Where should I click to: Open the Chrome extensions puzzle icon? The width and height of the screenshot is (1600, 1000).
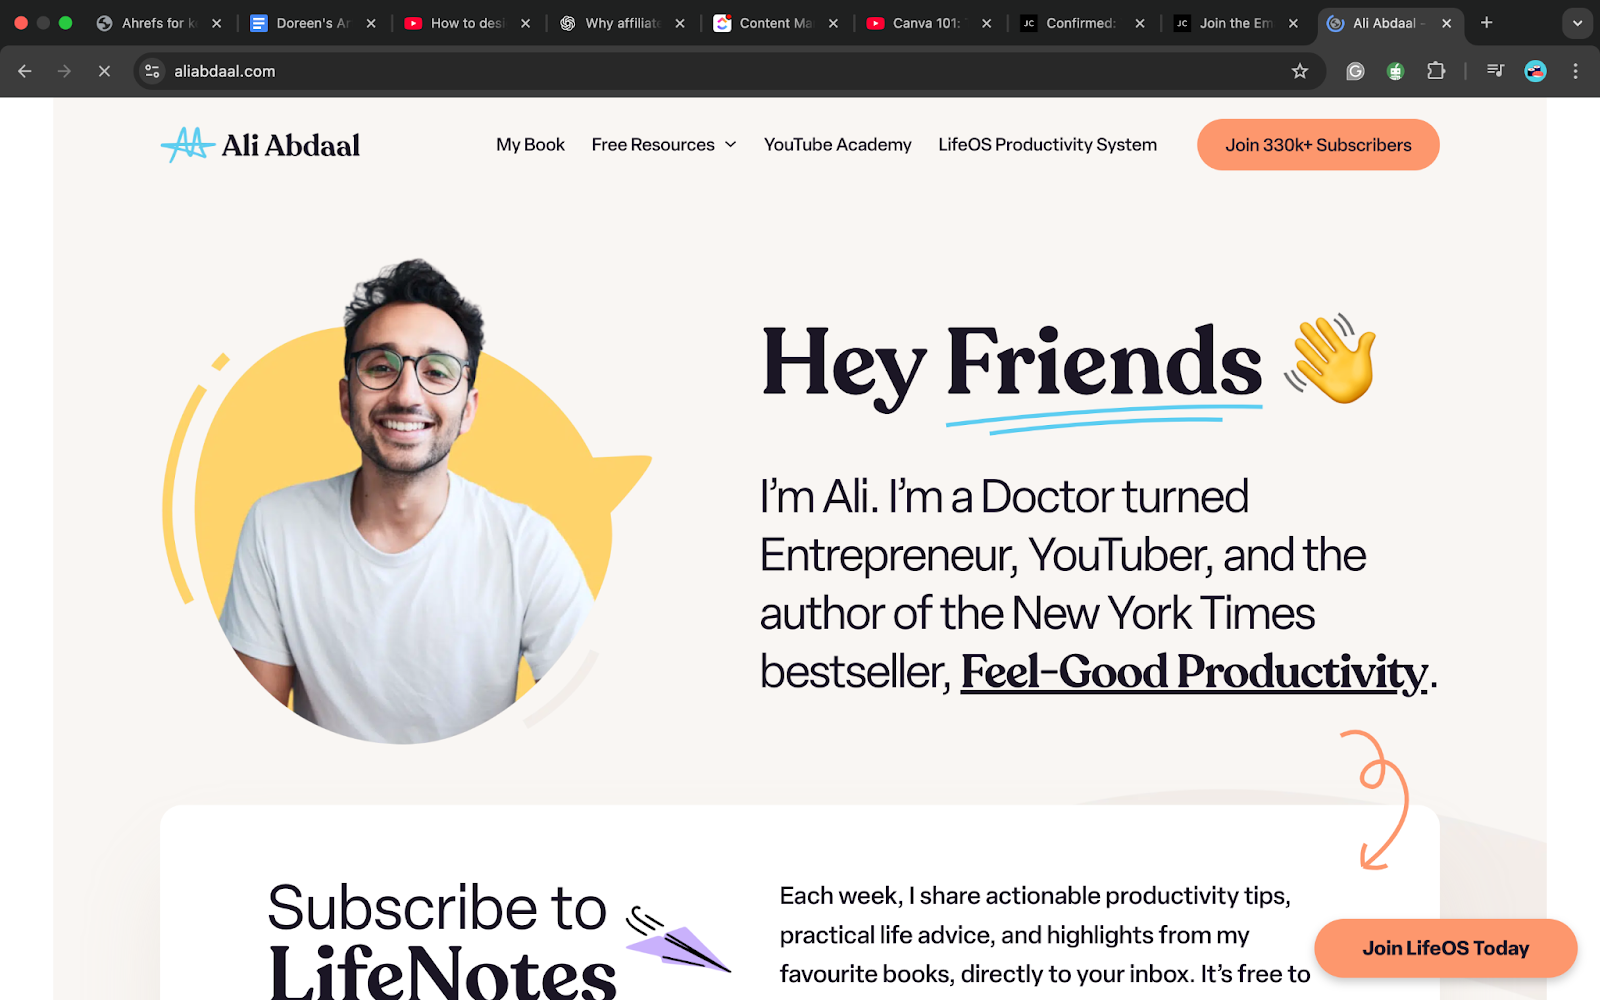coord(1436,71)
